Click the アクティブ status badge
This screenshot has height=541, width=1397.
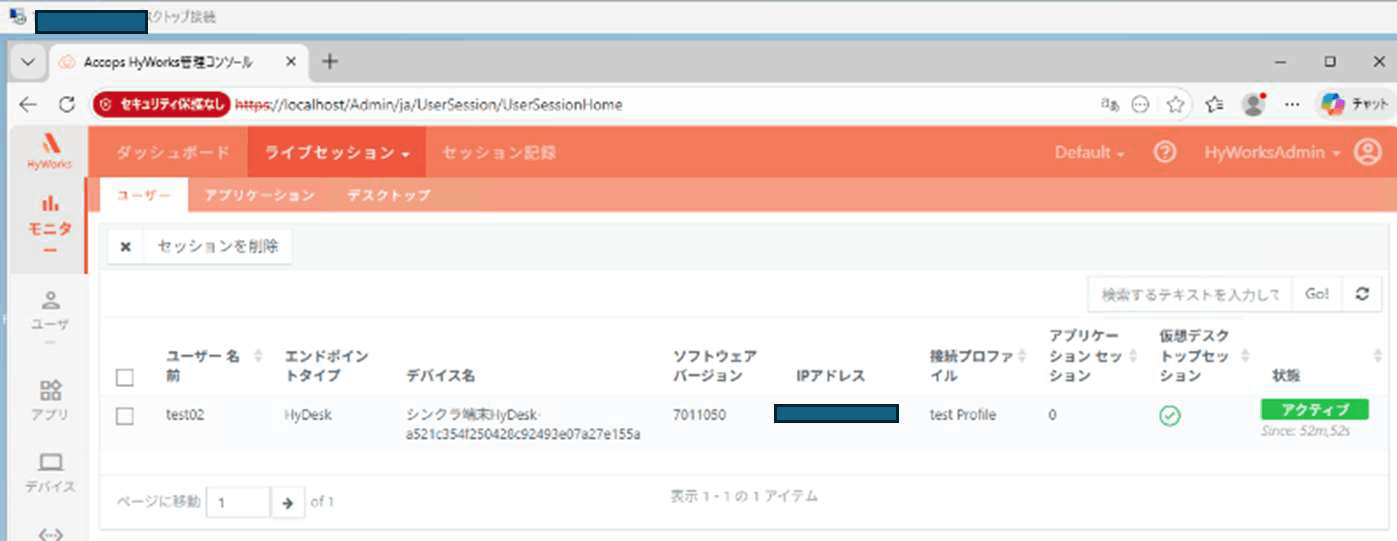pos(1315,410)
